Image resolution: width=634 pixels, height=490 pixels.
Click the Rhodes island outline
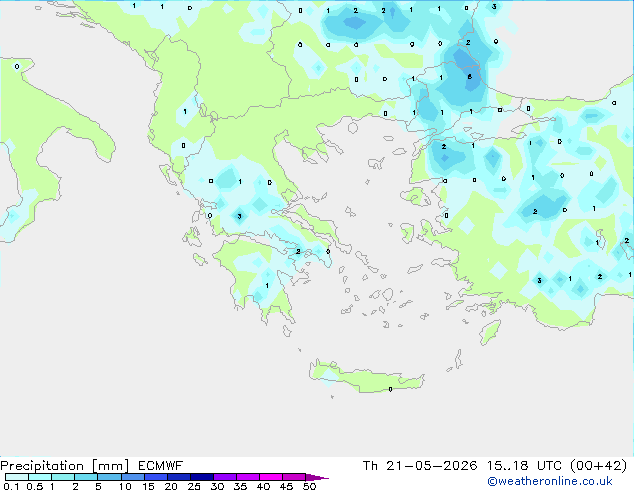(x=490, y=332)
